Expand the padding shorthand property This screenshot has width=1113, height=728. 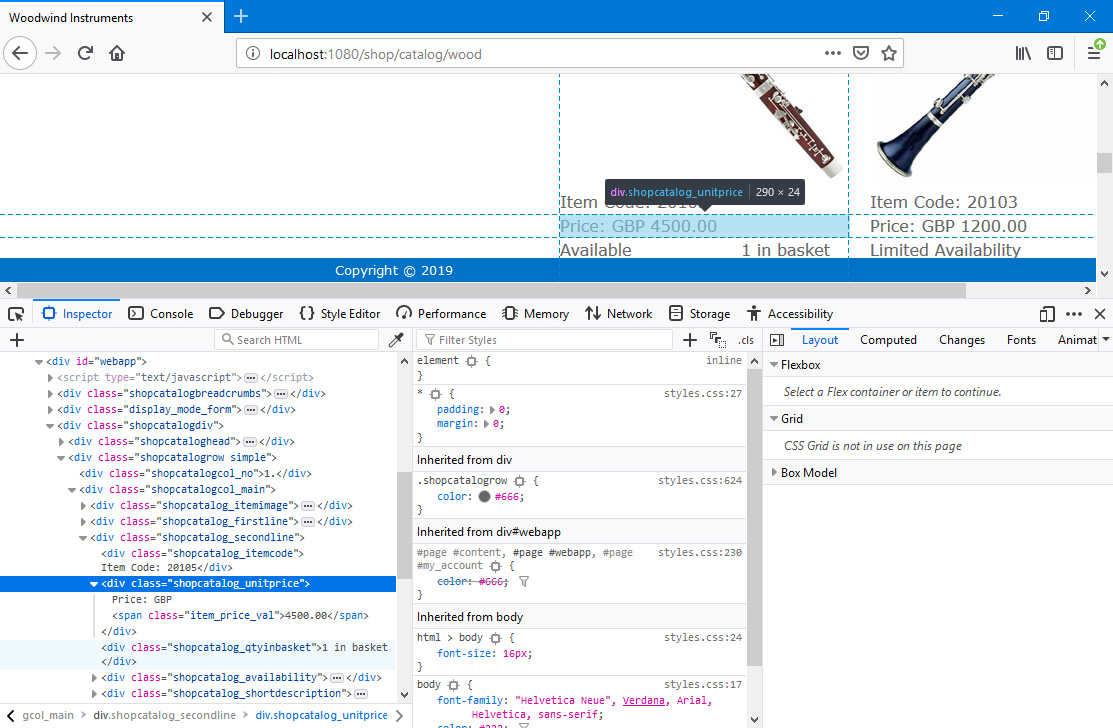coord(493,410)
